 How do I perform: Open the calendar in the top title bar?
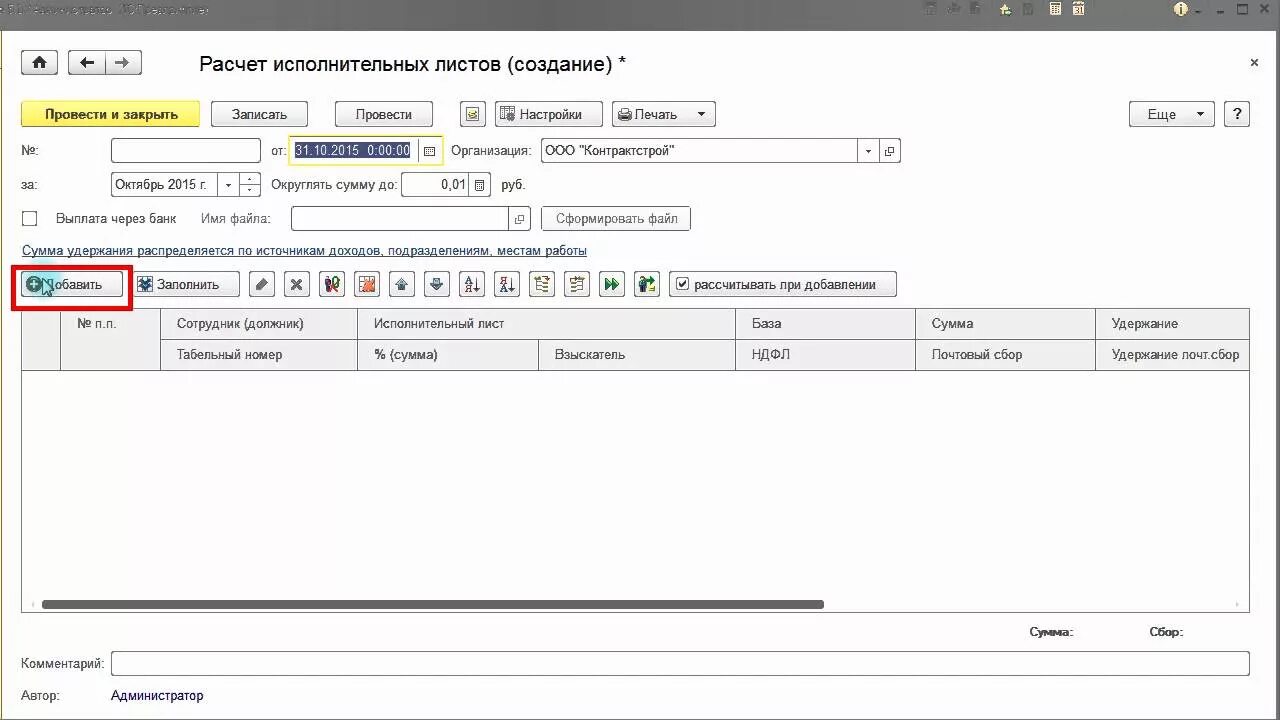pos(1079,9)
